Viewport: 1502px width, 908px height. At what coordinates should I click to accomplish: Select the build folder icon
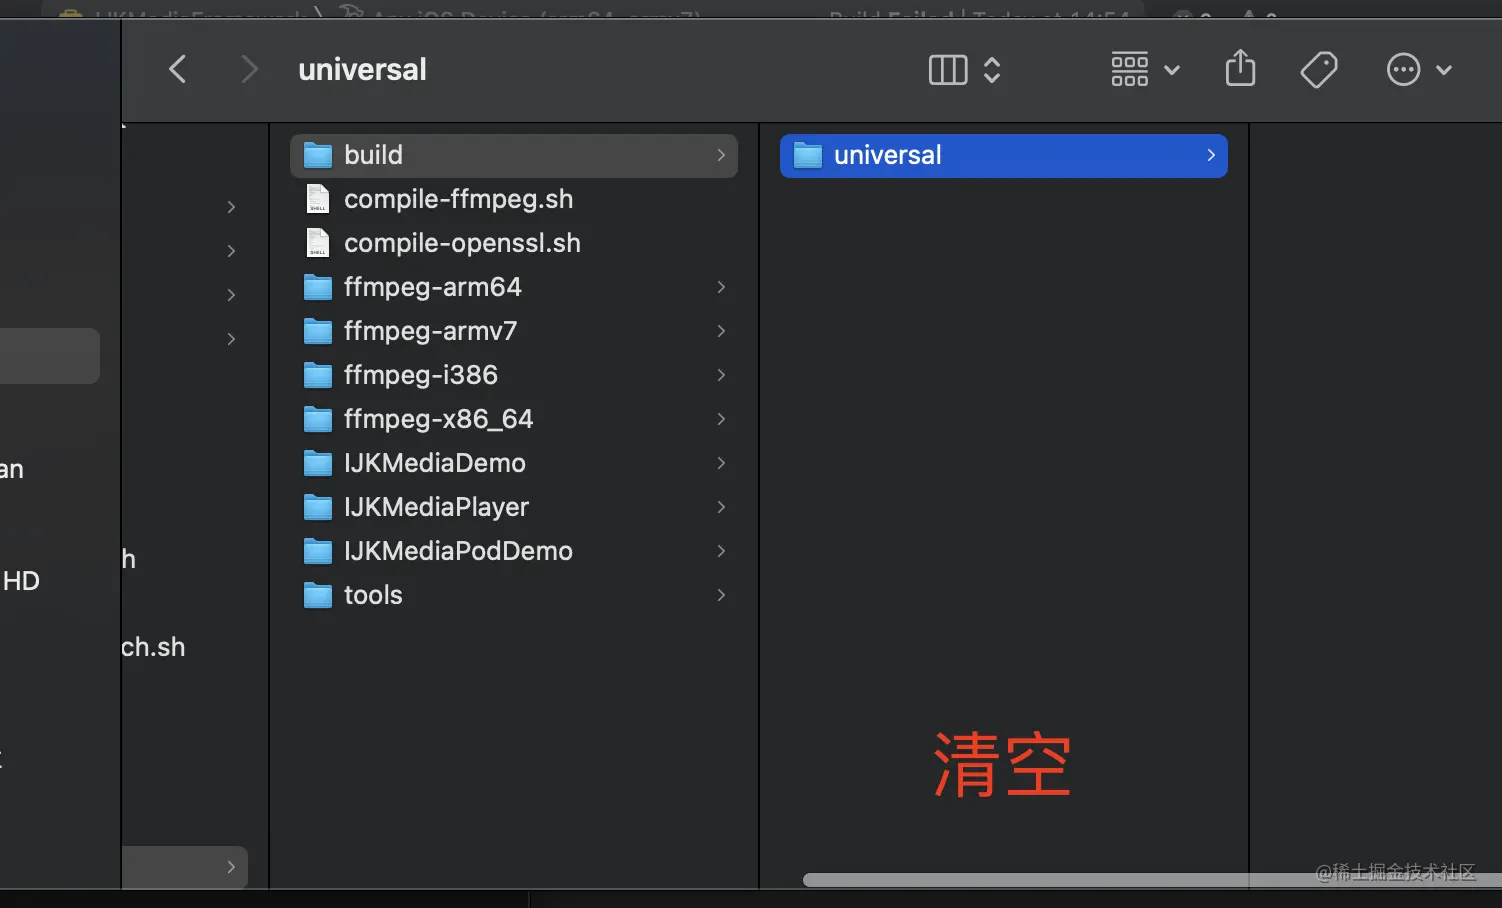(x=318, y=155)
